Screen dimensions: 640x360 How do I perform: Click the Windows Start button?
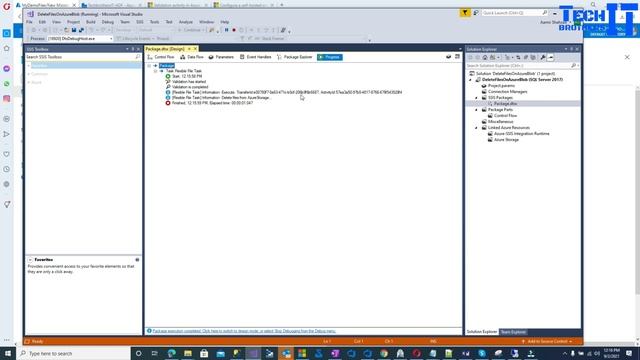tap(8, 353)
